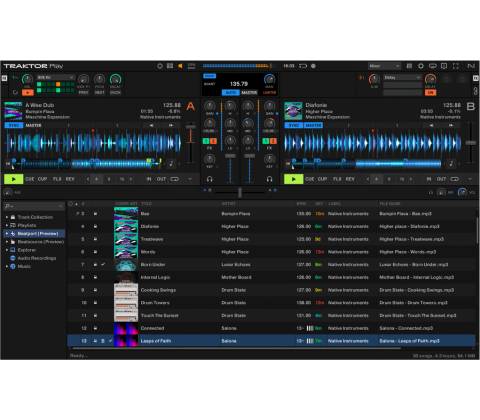Click the crossfader handle
The height and width of the screenshot is (420, 480).
point(240,192)
